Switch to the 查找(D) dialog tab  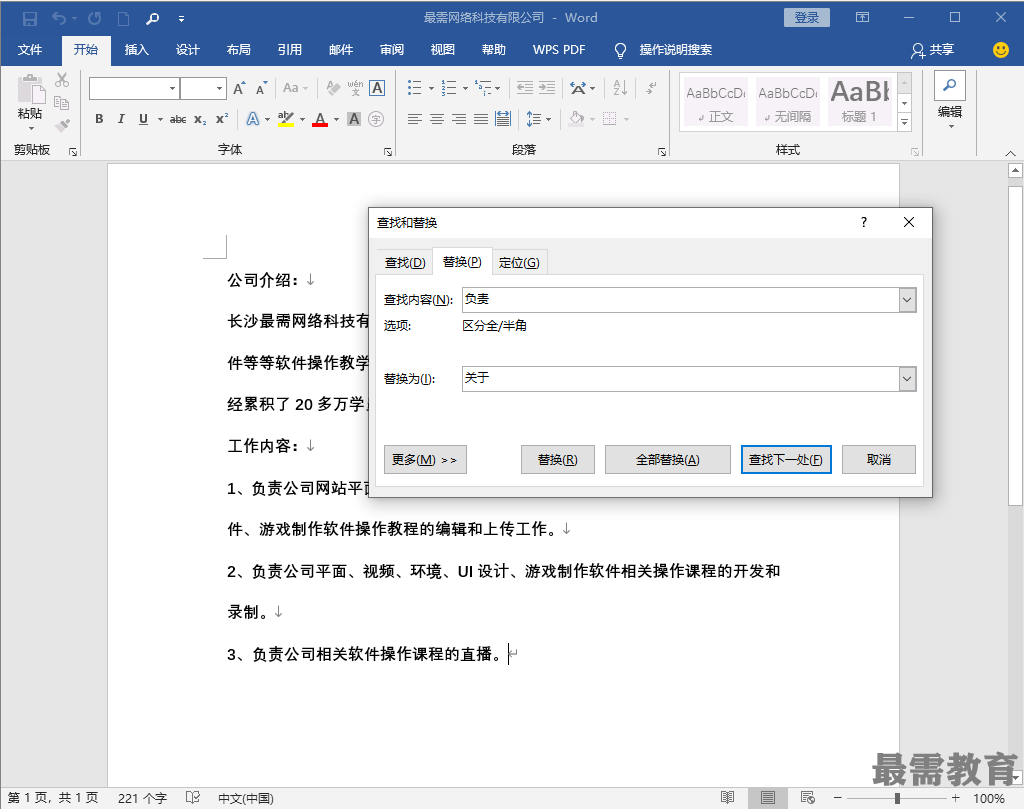[x=405, y=262]
